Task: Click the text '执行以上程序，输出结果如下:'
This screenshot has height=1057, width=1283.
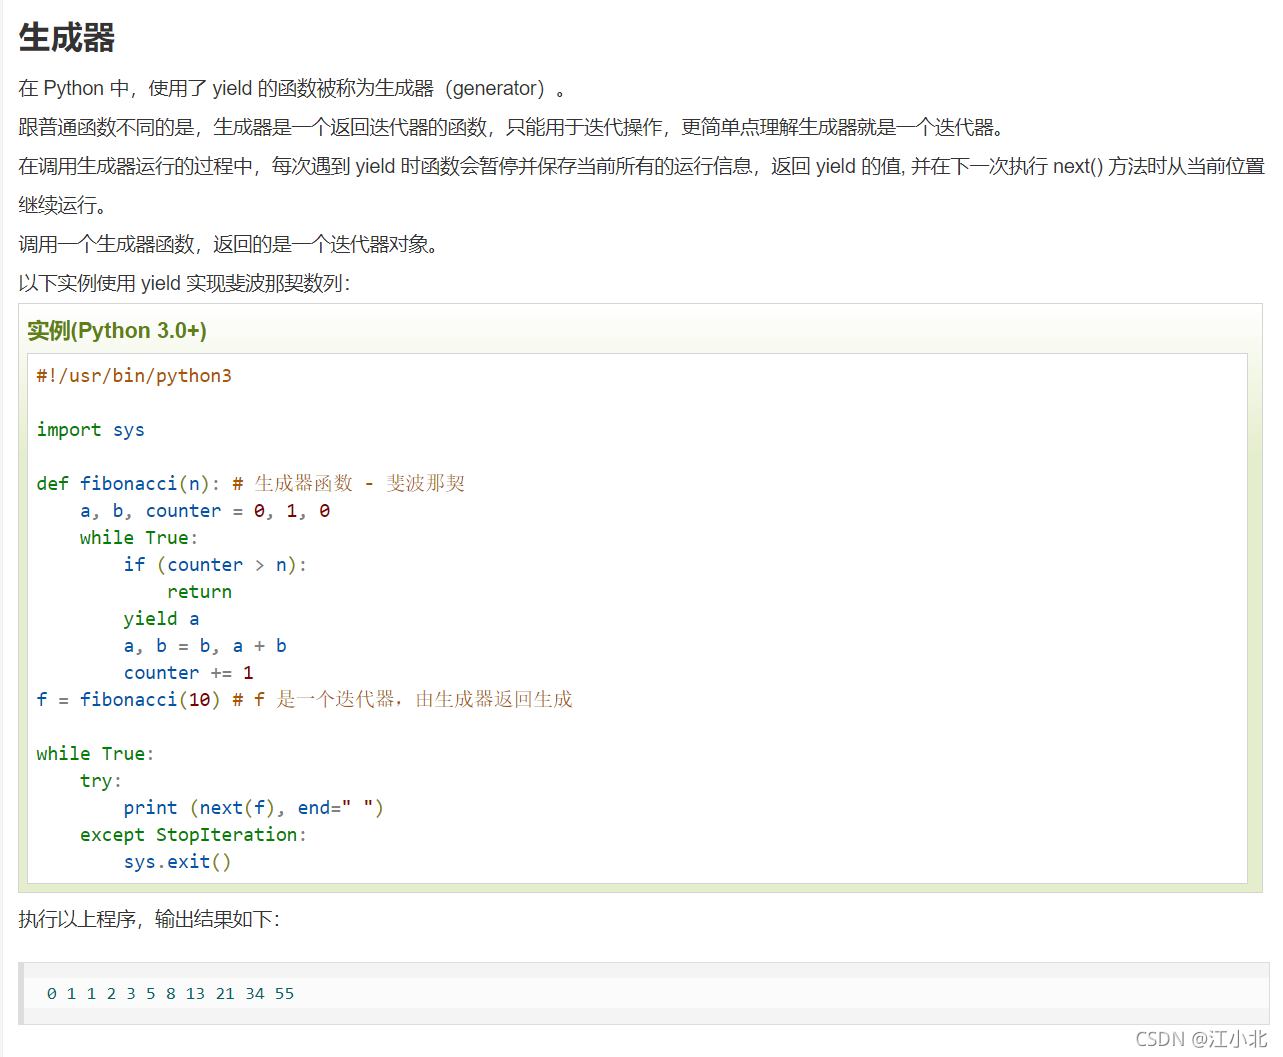Action: point(149,919)
